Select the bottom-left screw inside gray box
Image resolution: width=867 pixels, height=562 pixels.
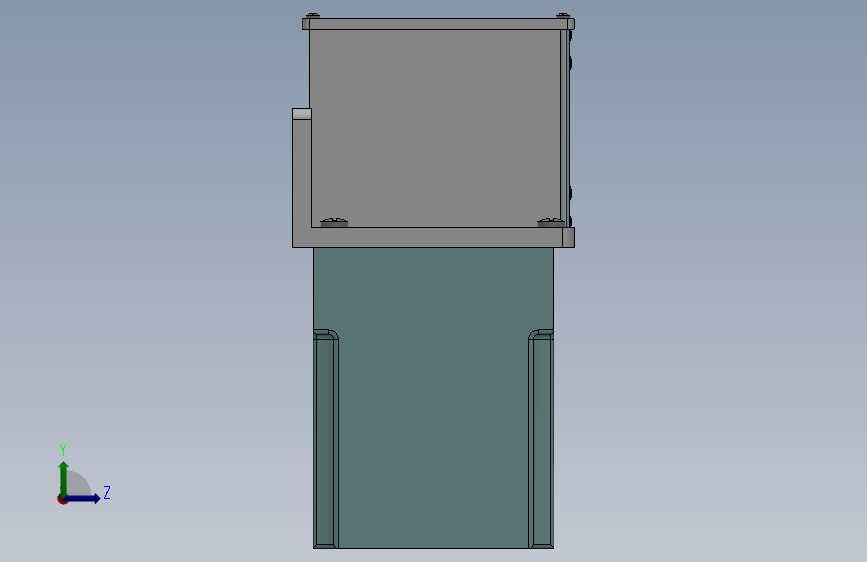point(334,222)
